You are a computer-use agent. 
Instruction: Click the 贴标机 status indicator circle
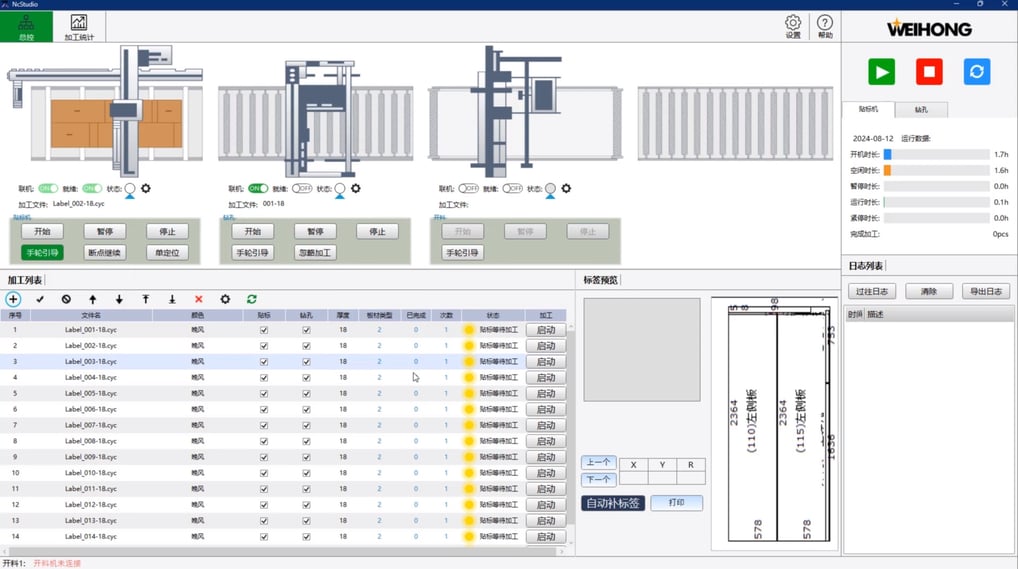coord(130,189)
